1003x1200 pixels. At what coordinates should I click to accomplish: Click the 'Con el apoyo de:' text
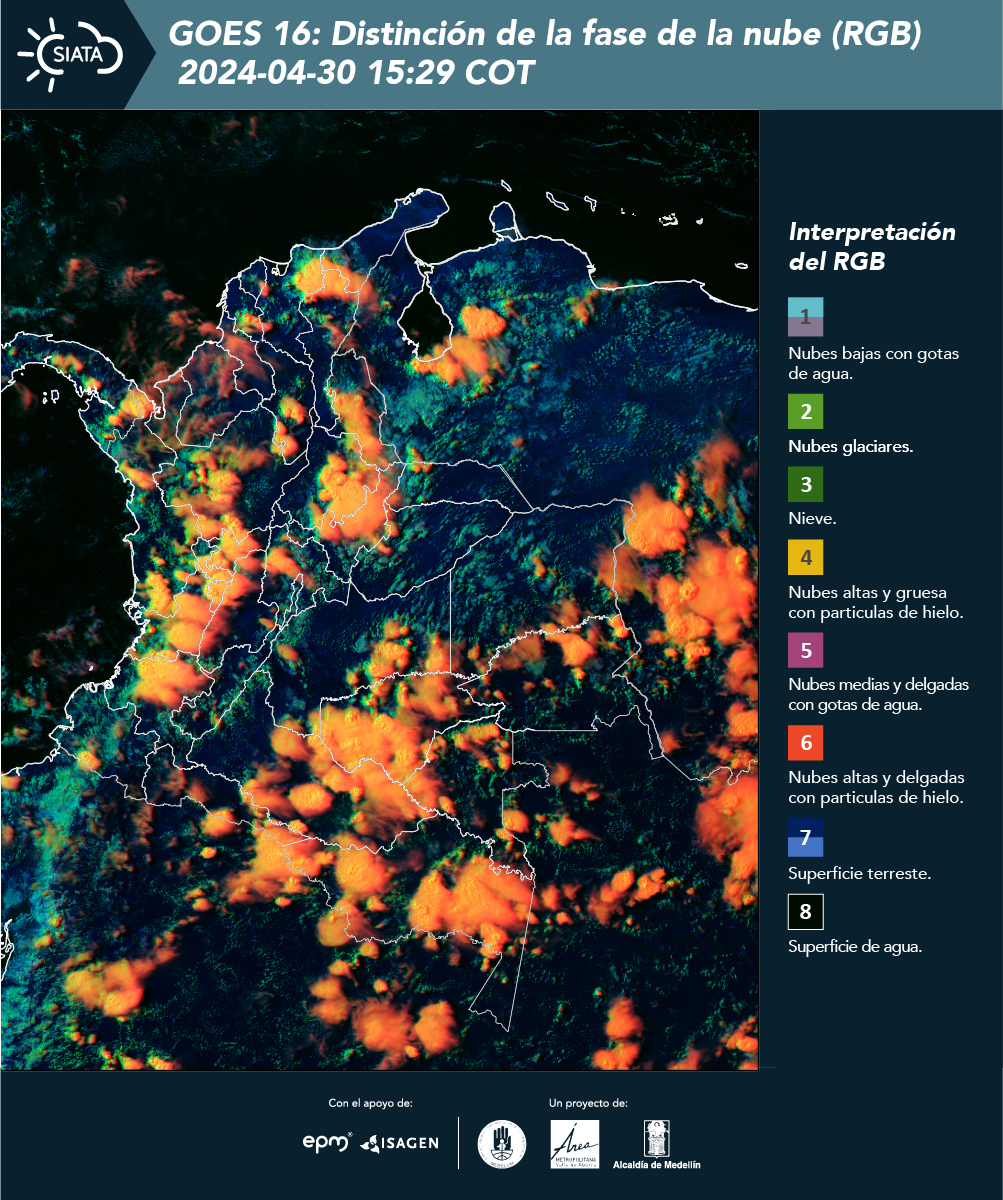(370, 1103)
